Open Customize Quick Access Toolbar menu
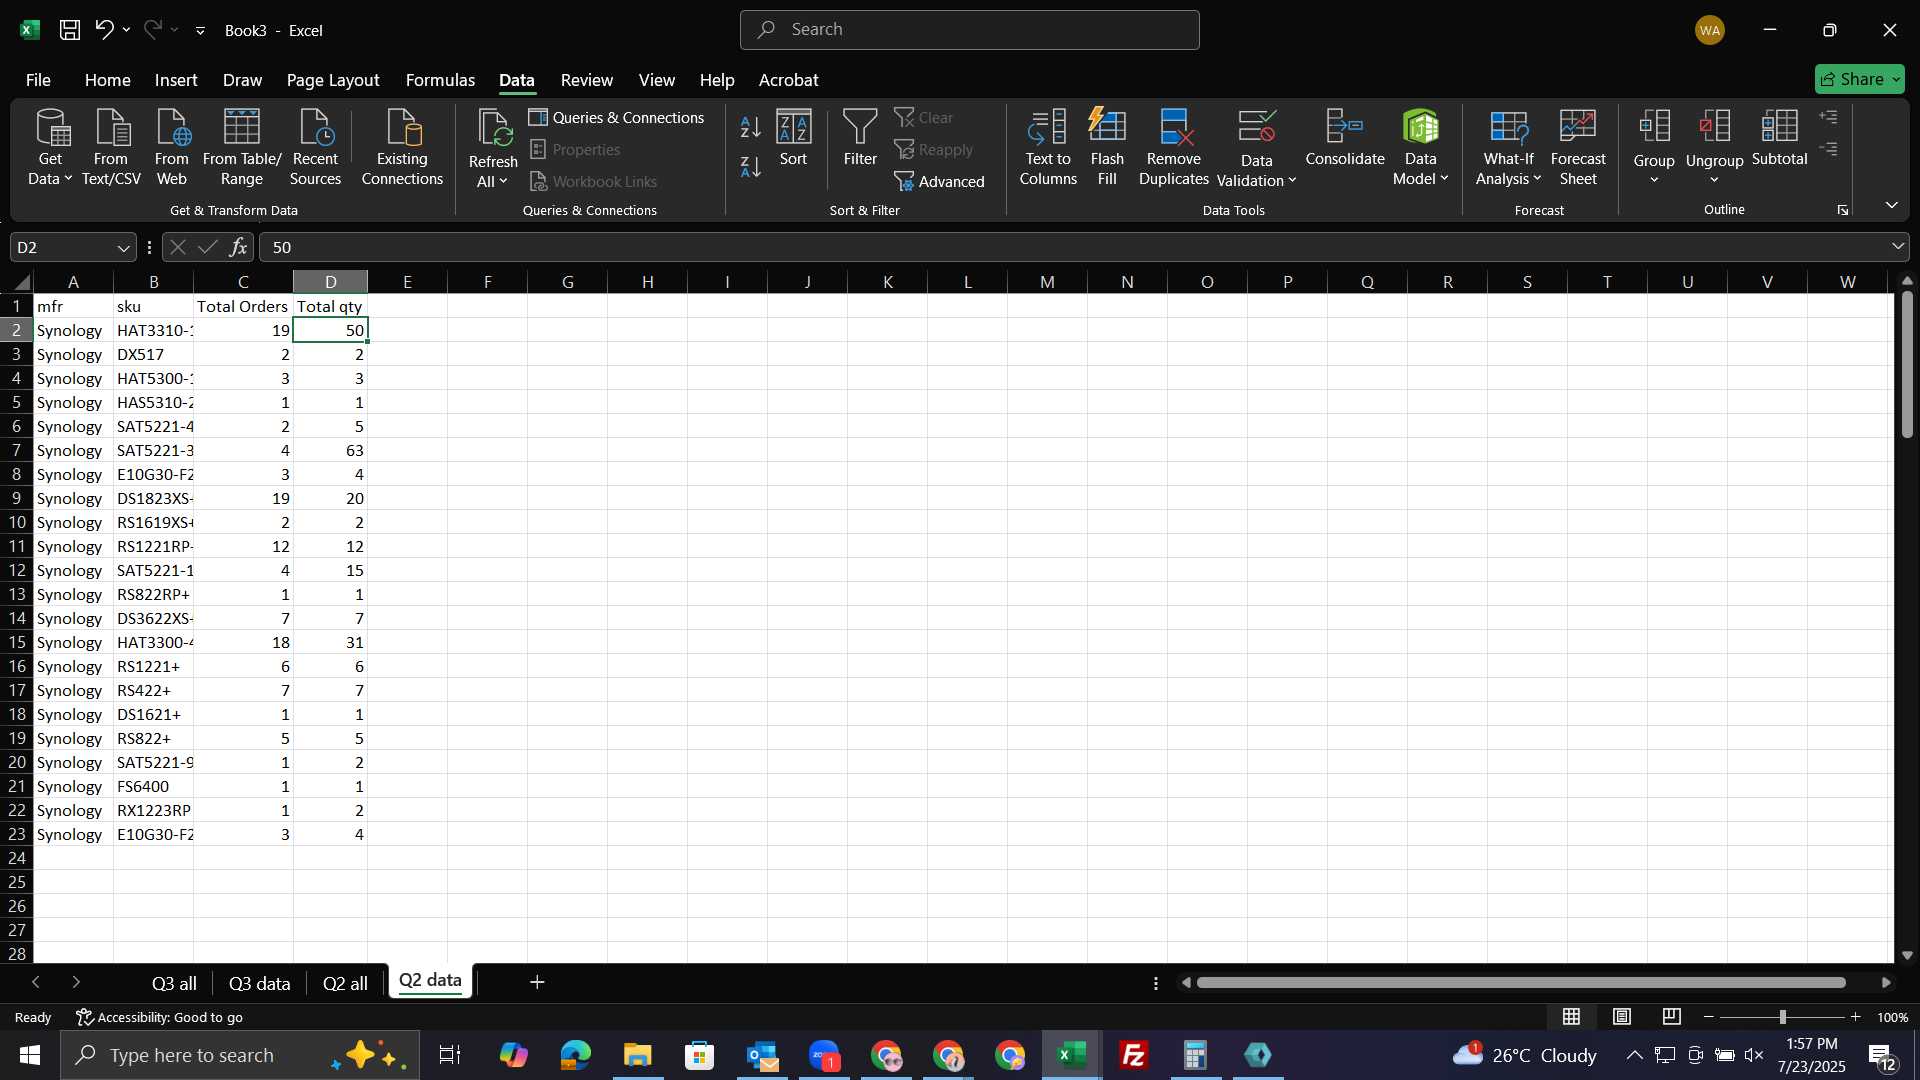 200,31
